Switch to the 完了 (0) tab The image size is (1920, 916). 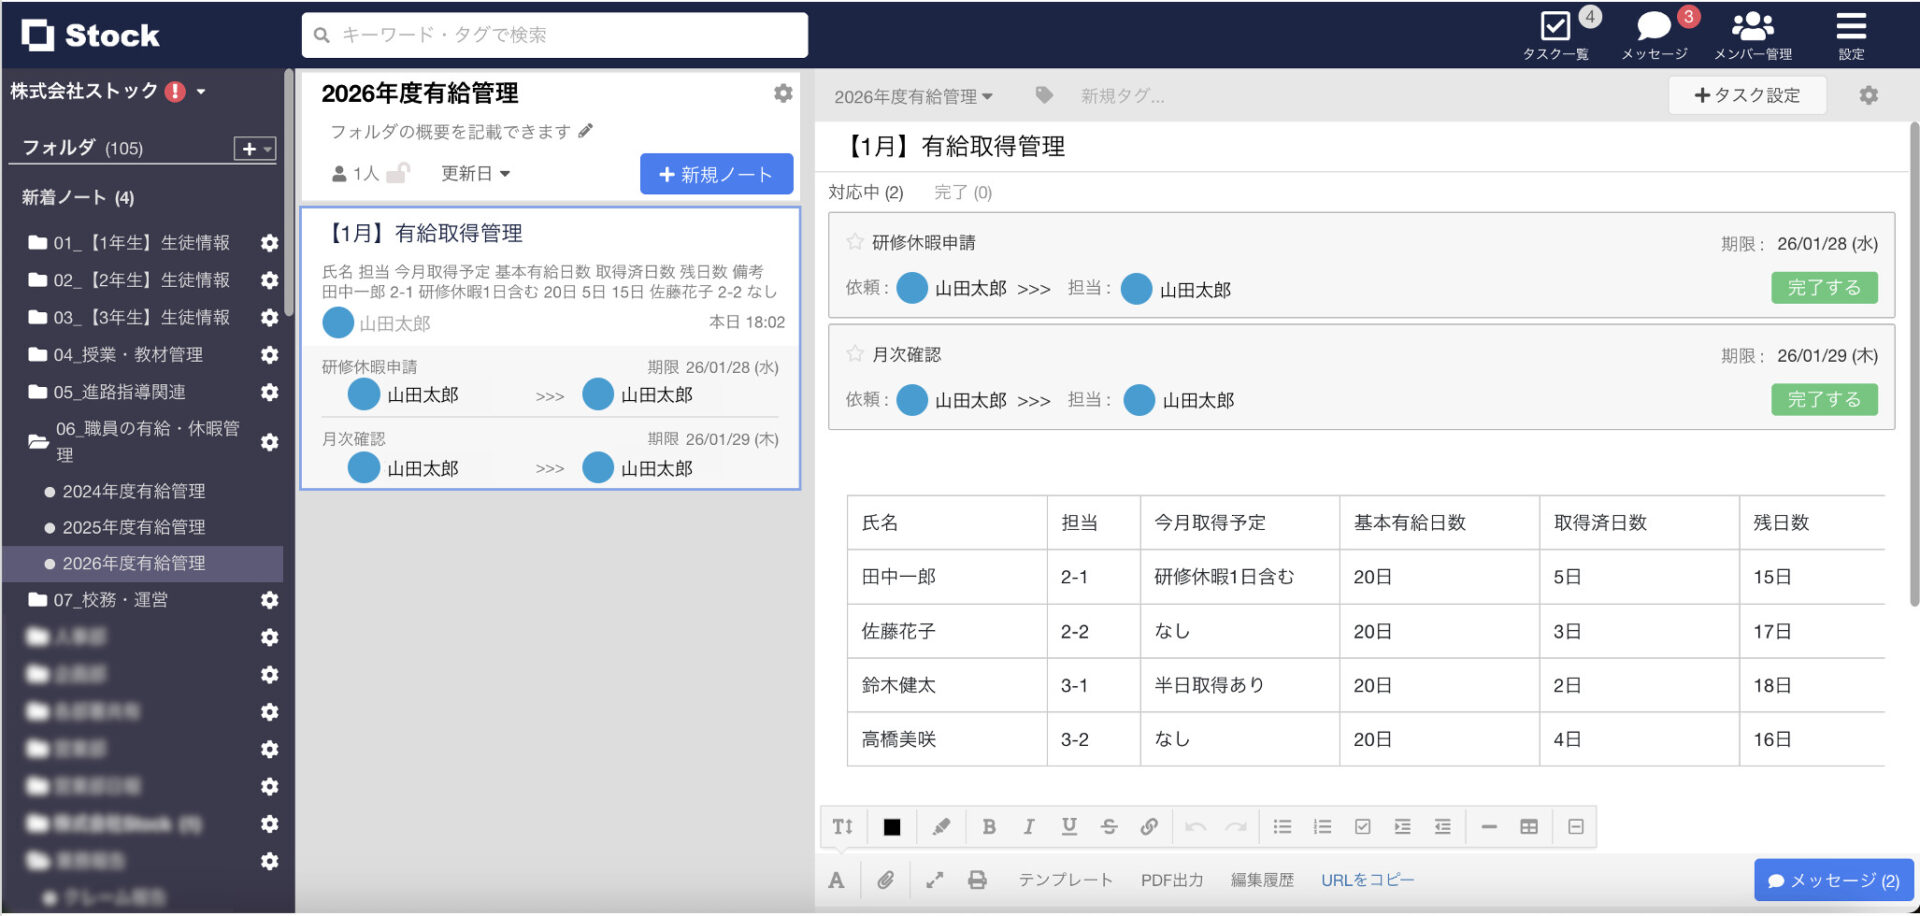pos(963,192)
